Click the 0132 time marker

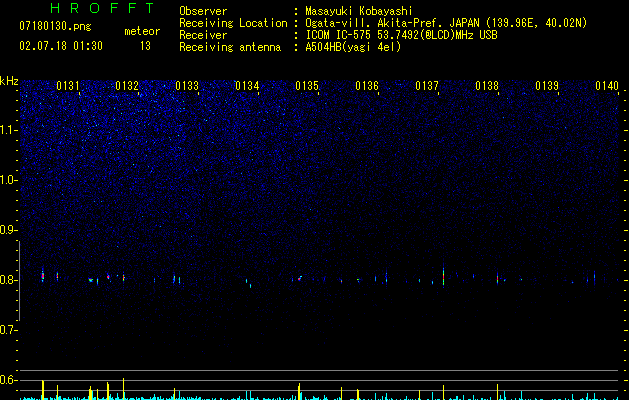127,86
